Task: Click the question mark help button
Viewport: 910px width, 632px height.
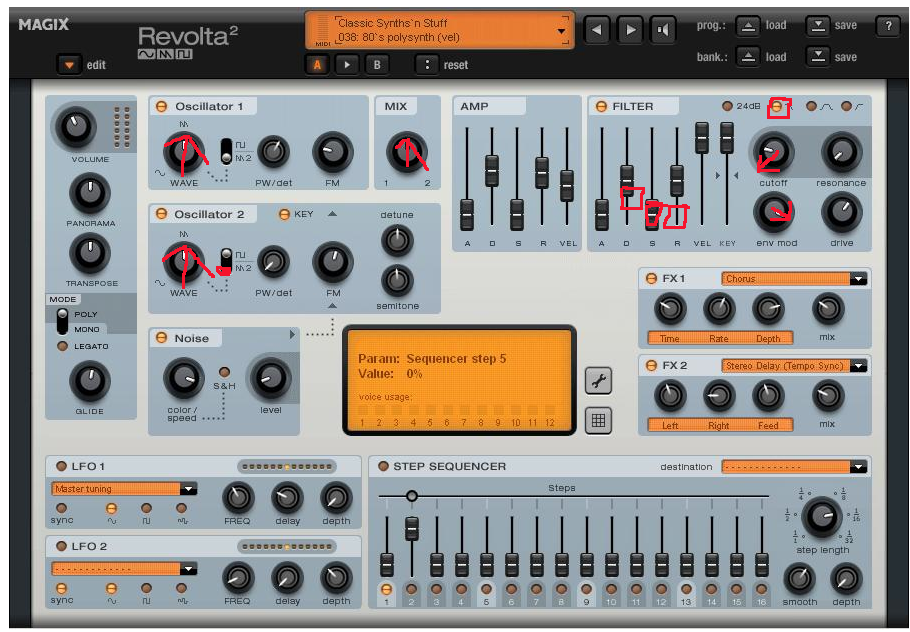Action: (888, 26)
